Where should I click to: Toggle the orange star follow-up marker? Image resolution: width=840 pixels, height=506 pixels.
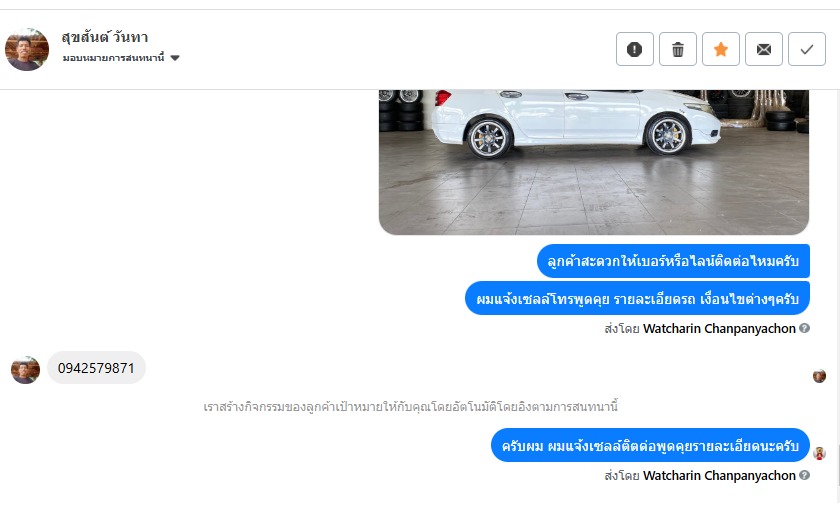[x=721, y=49]
